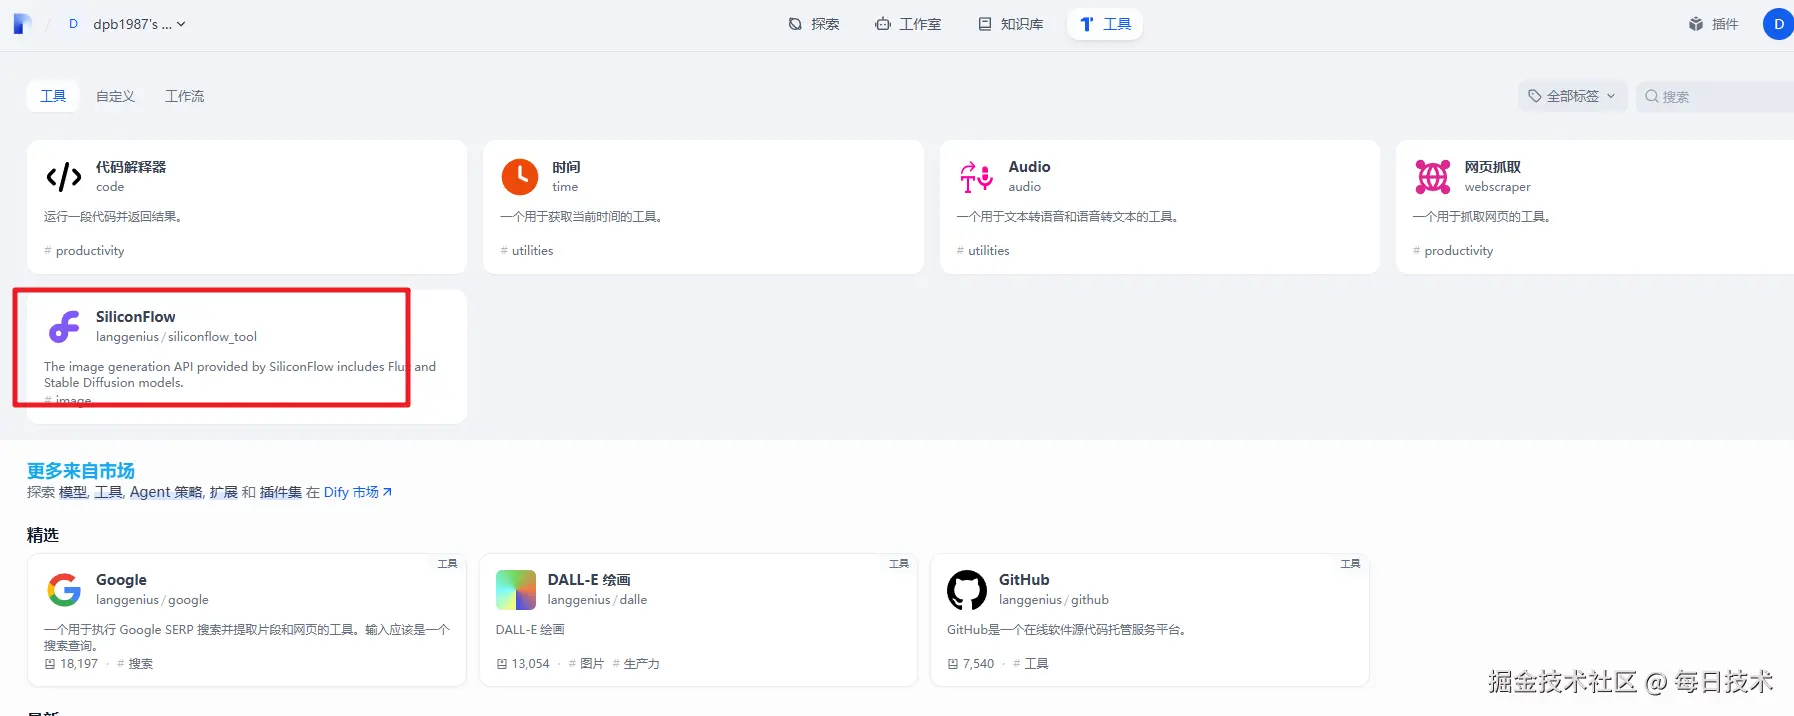
Task: Click the 工具 tag on GitHub card
Action: coord(1031,664)
